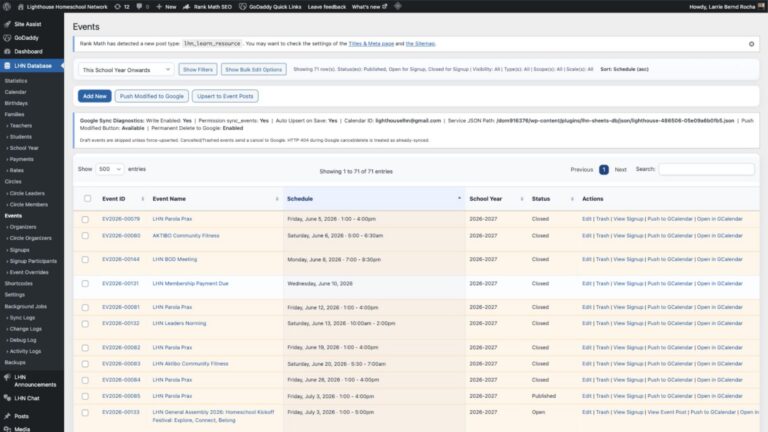Click the Add New button
Image resolution: width=768 pixels, height=432 pixels.
tap(95, 96)
